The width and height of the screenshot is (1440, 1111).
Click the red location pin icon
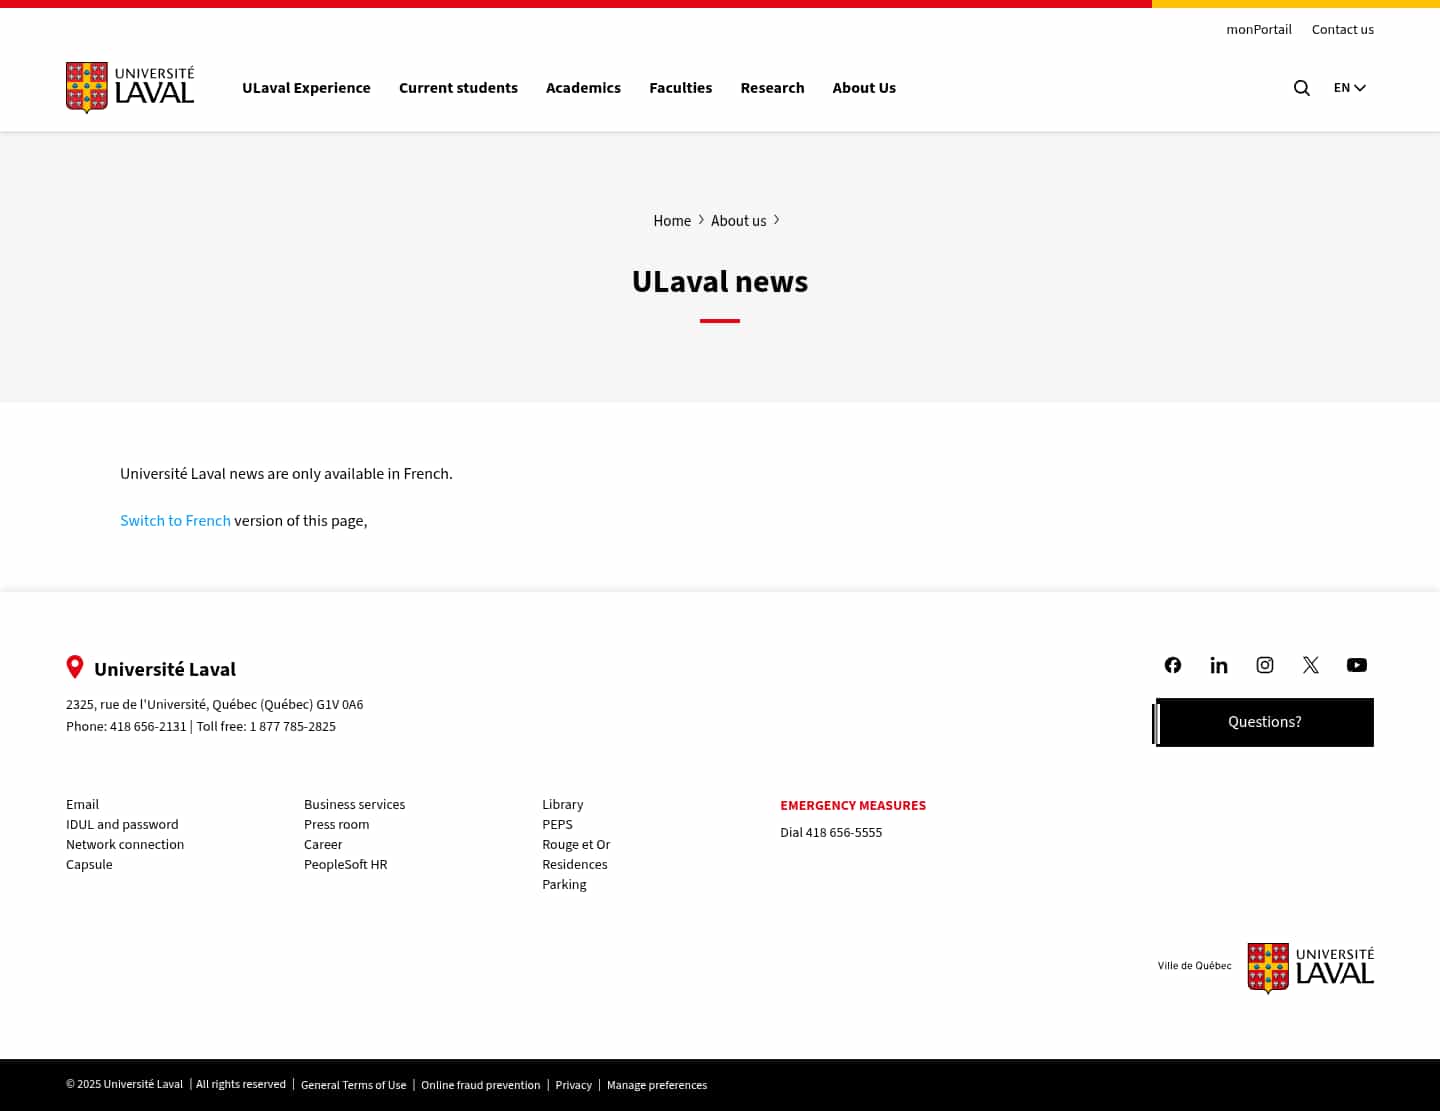click(x=74, y=667)
